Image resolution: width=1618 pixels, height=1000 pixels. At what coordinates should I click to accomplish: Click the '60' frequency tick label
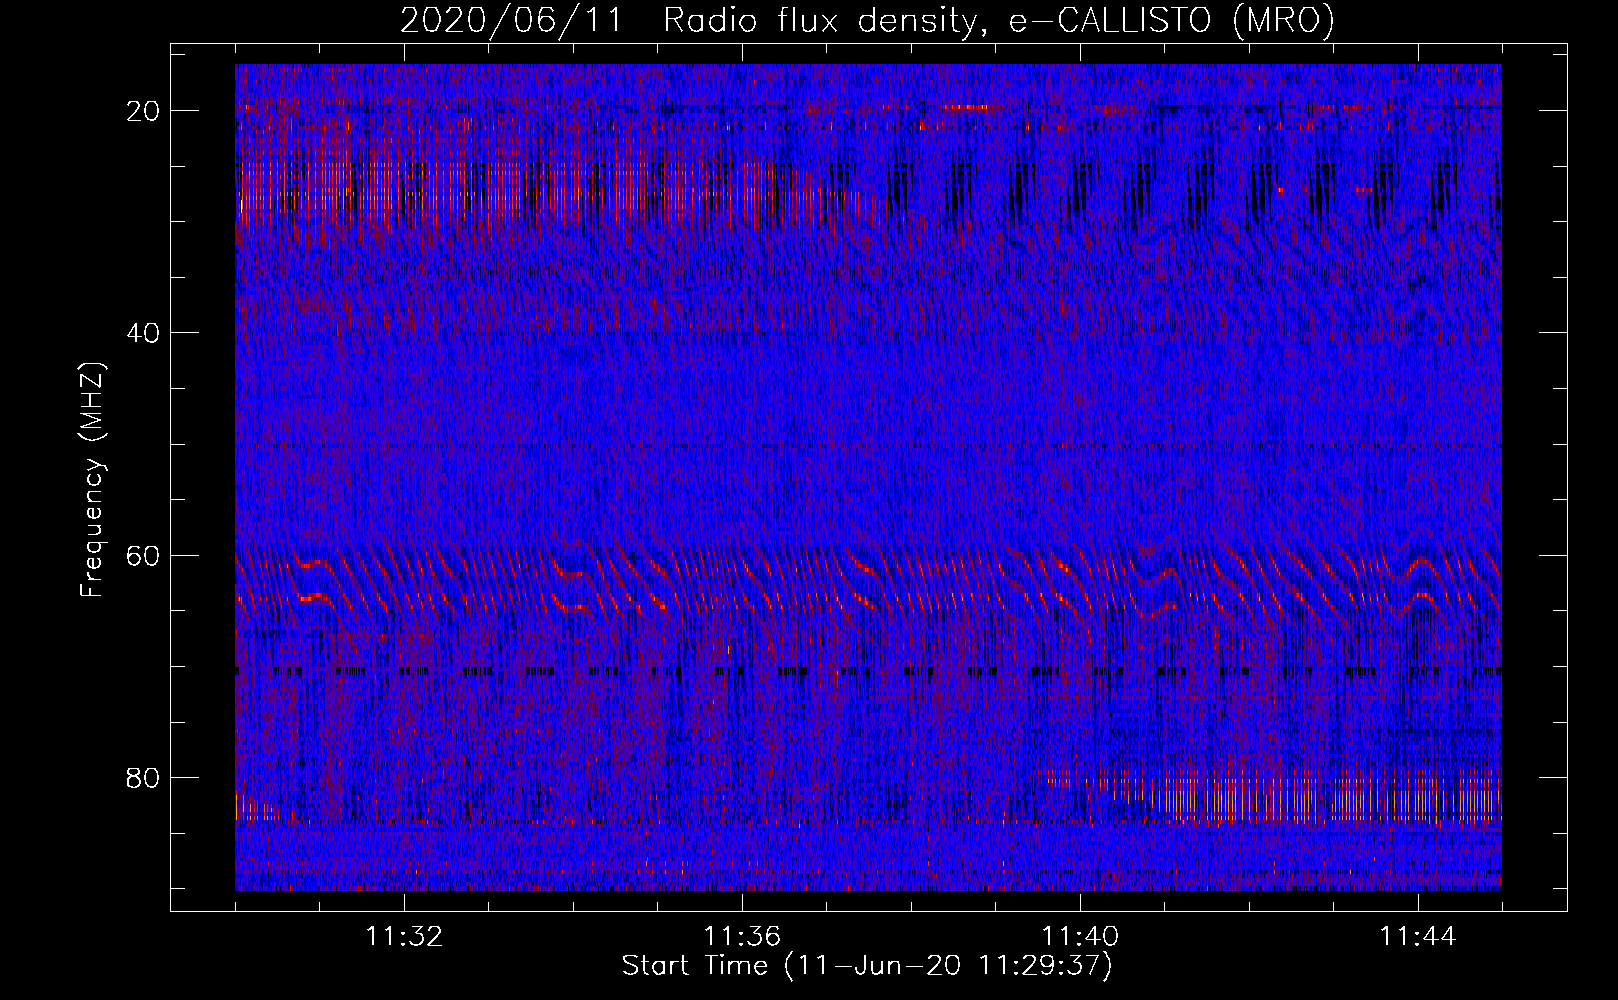144,555
